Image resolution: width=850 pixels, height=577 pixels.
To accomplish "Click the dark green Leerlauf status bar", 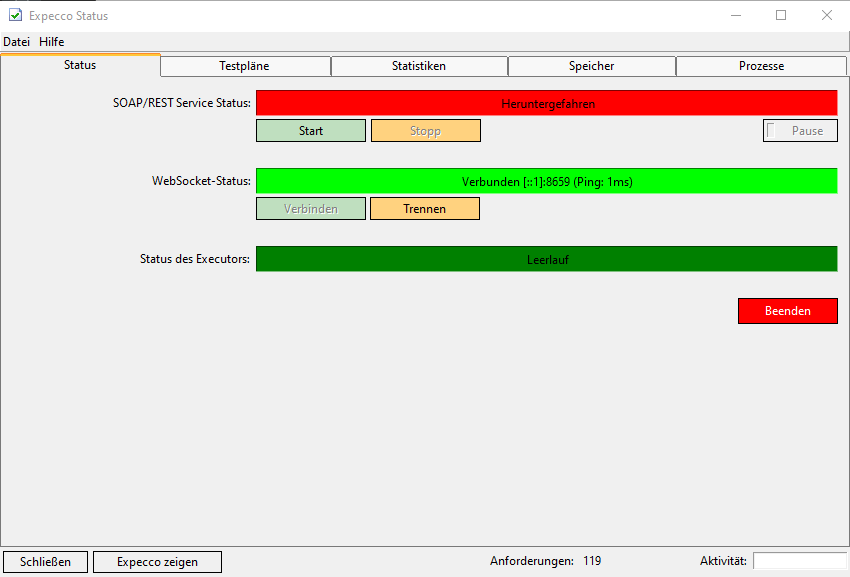I will (546, 259).
